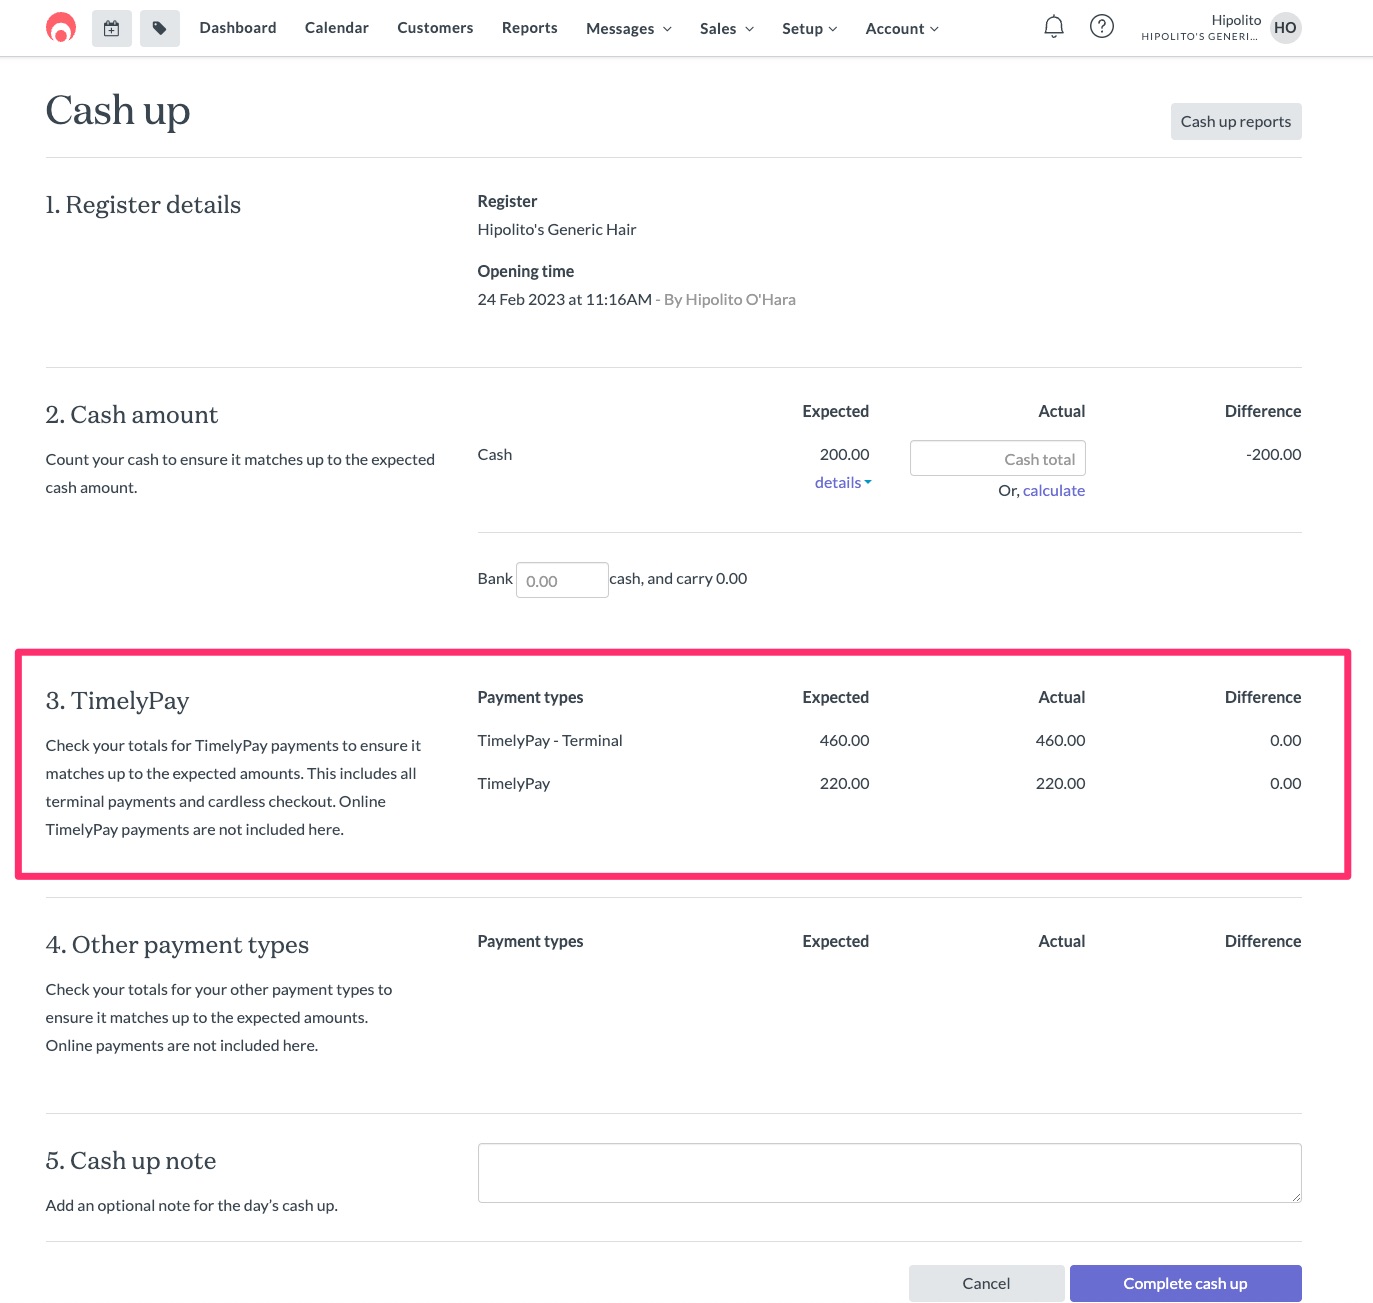
Task: Open the Customers page
Action: point(435,28)
